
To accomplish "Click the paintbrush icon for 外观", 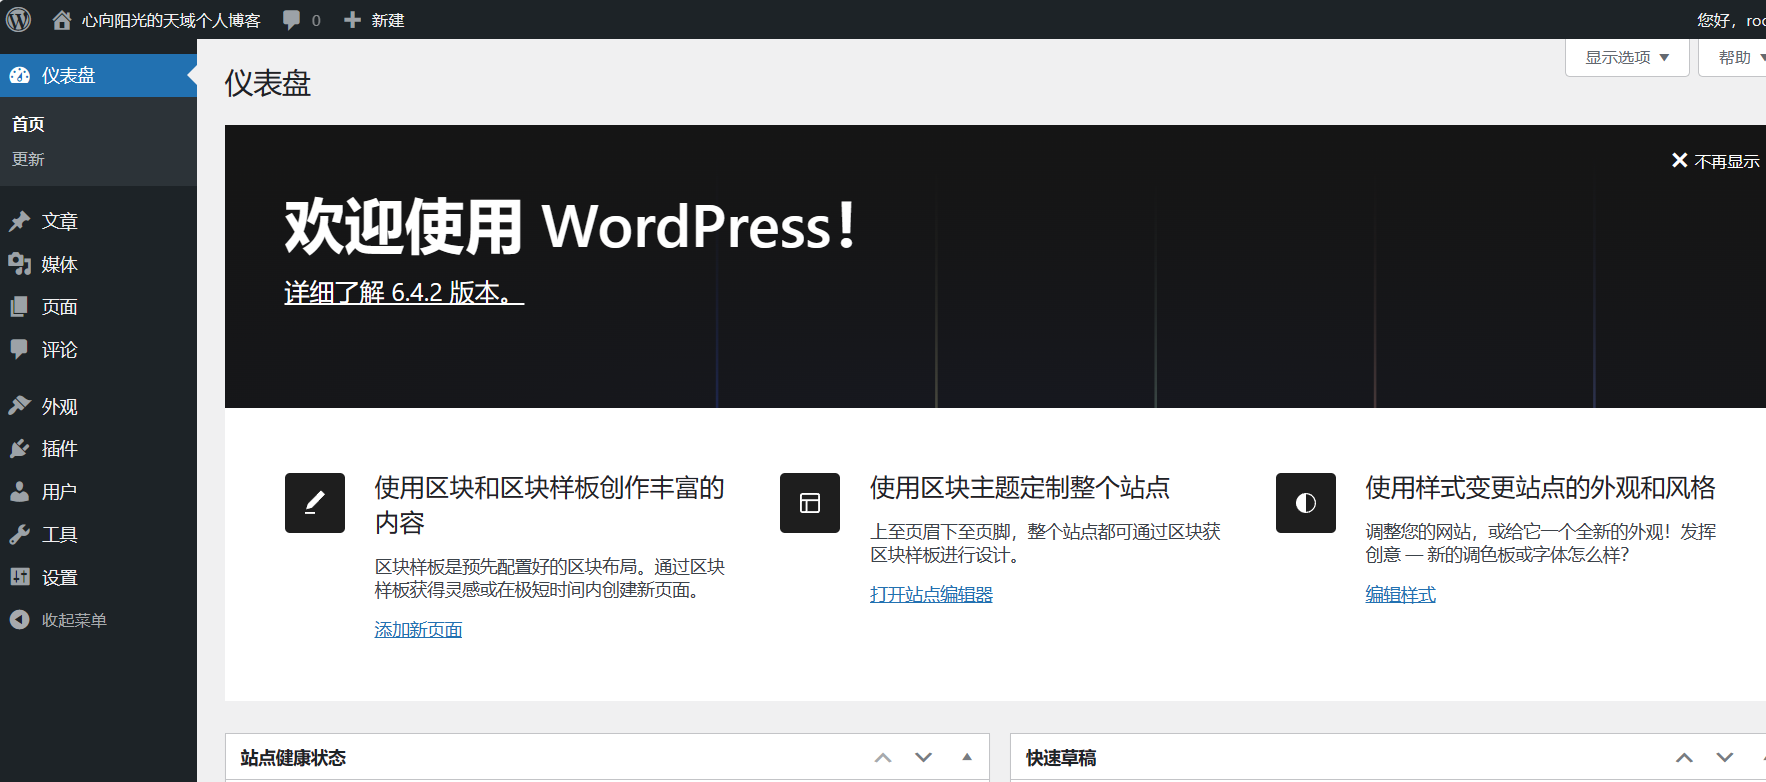I will (x=20, y=406).
